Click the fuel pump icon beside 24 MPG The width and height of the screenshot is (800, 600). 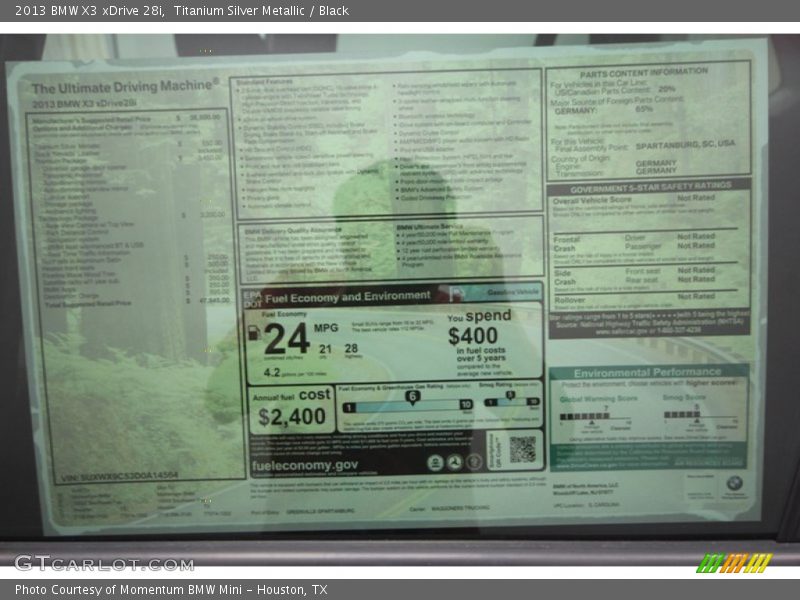(254, 333)
